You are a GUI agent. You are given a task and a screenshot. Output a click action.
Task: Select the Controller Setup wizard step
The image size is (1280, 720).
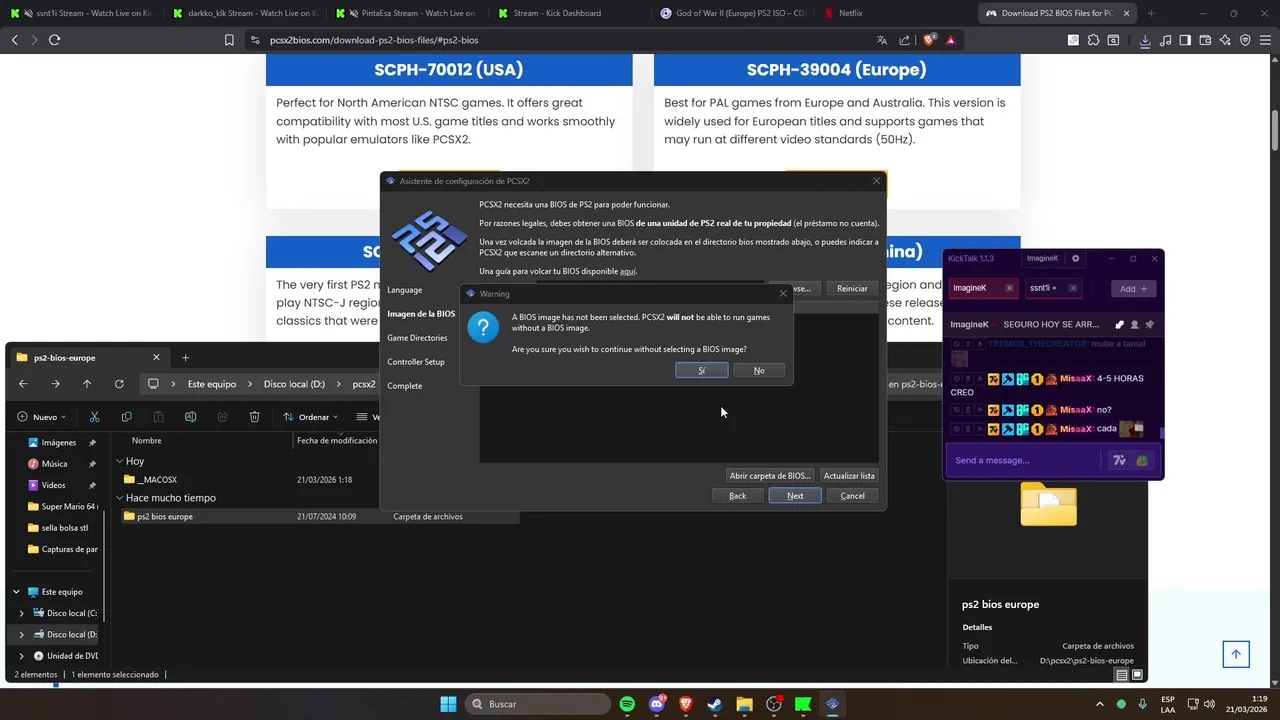(x=416, y=362)
